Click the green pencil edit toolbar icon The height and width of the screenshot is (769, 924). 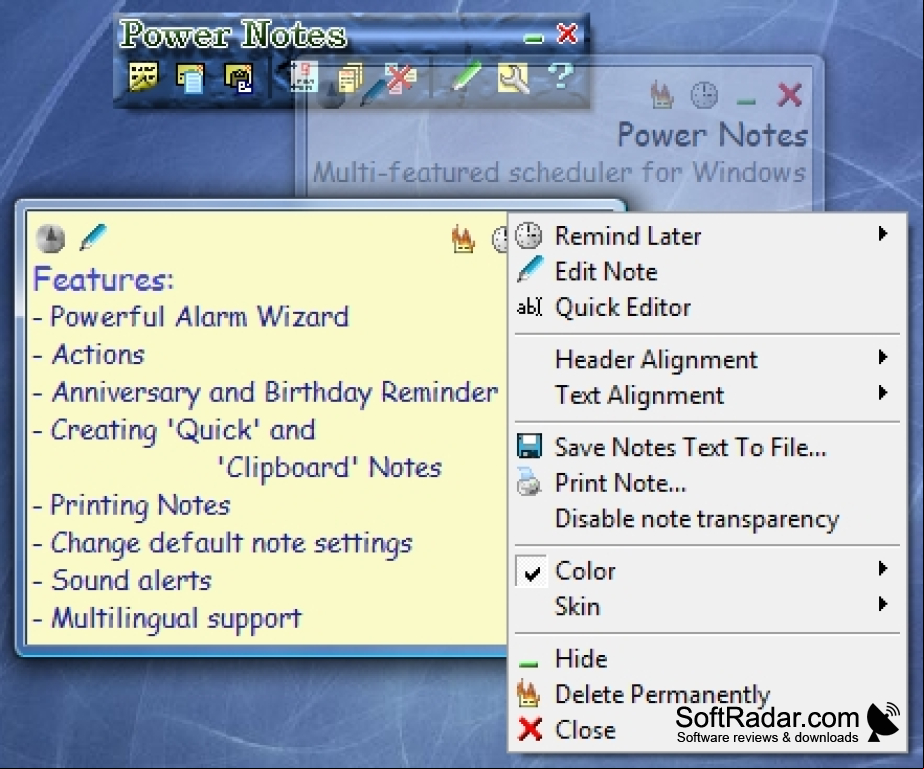(x=467, y=77)
